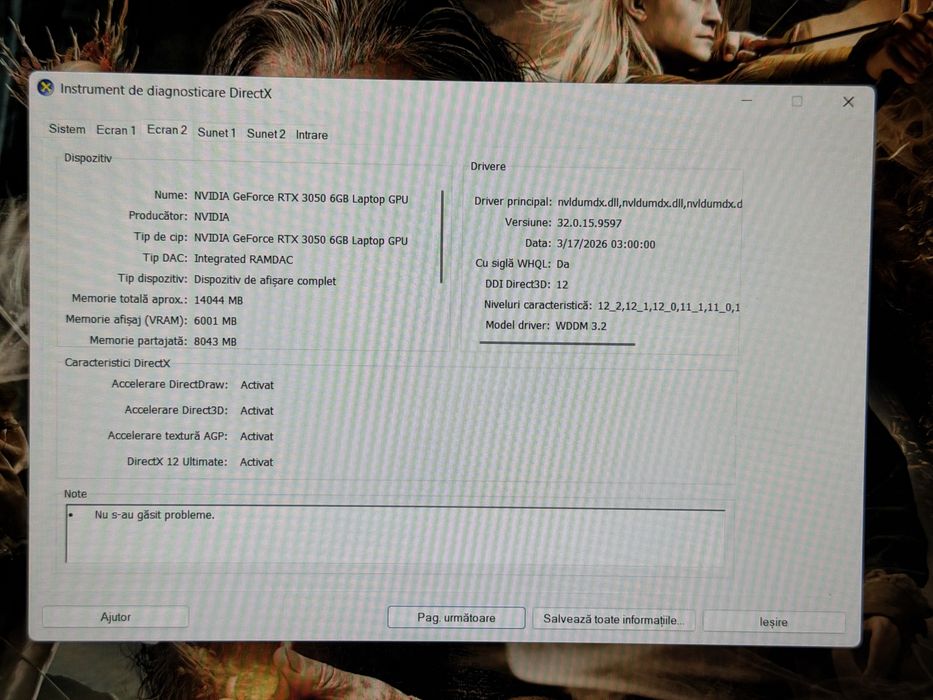Image resolution: width=933 pixels, height=700 pixels.
Task: Open the Intrare tab
Action: point(312,135)
